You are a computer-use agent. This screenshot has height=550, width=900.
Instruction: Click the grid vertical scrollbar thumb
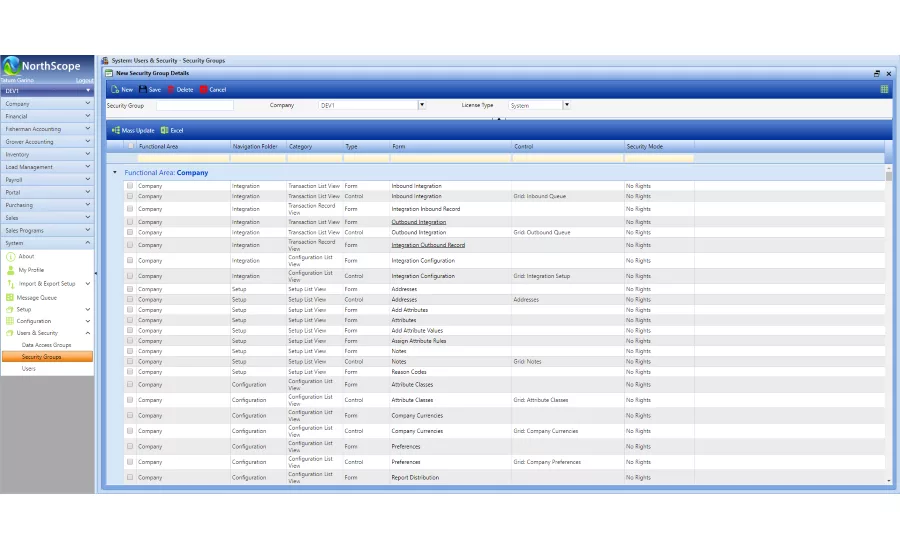tap(889, 176)
